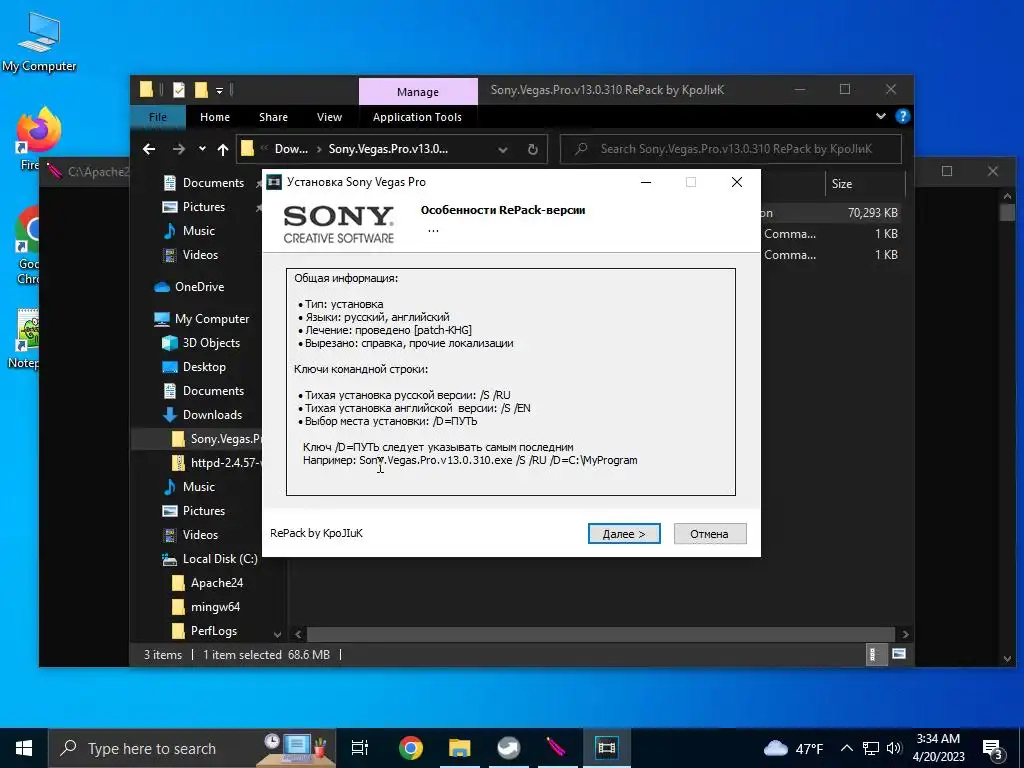The image size is (1024, 768).
Task: Select OneDrive in navigation pane
Action: click(199, 287)
